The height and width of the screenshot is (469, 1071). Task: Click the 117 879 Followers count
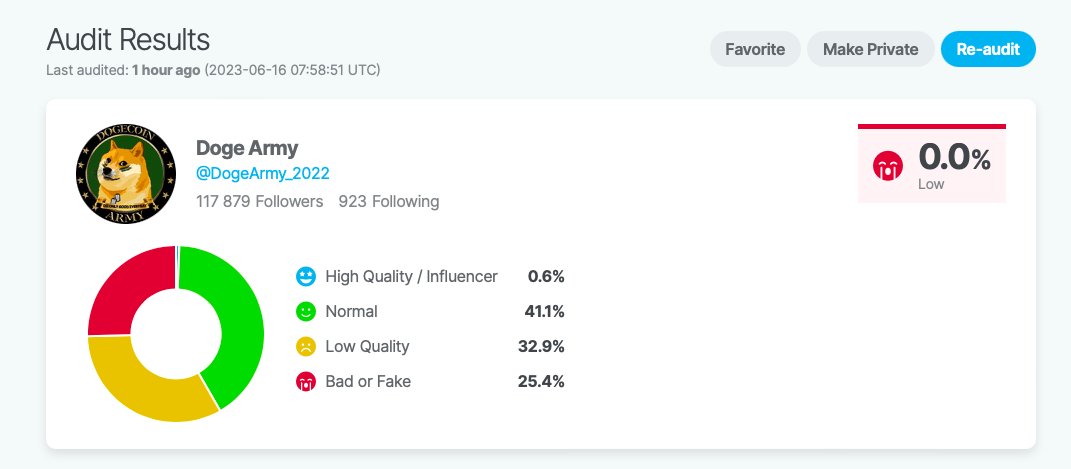click(x=260, y=201)
